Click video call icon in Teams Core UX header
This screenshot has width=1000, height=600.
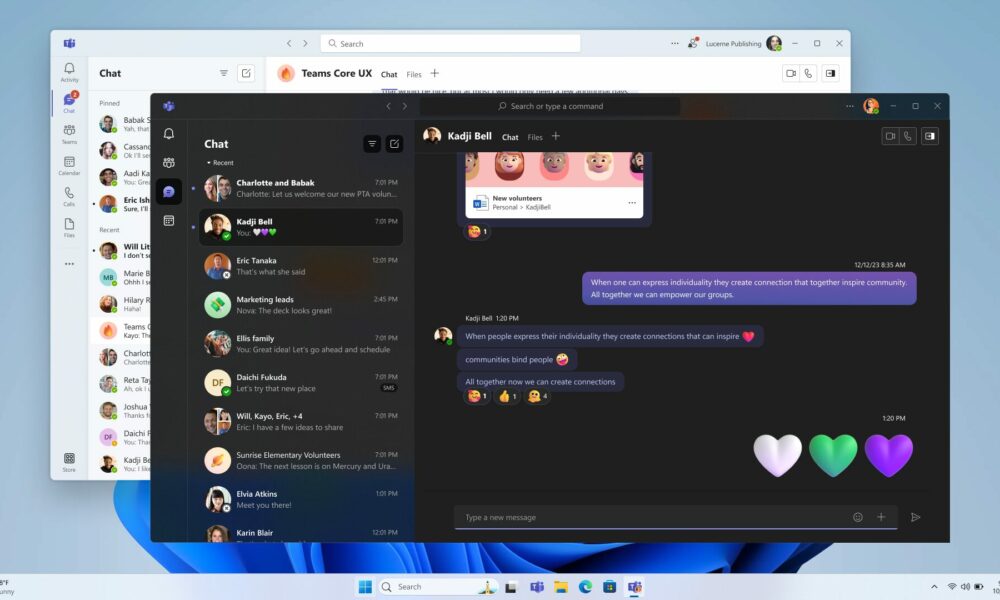coord(791,73)
